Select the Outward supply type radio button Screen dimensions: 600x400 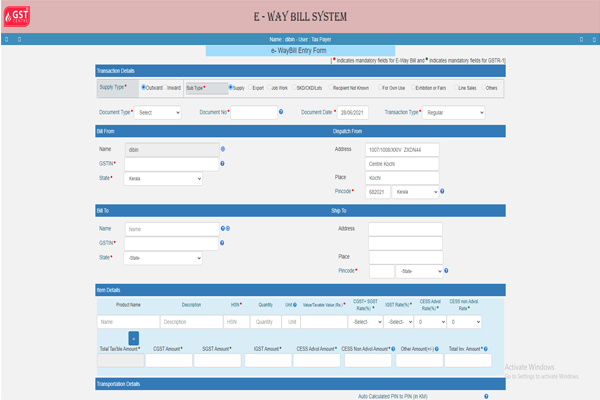click(144, 87)
